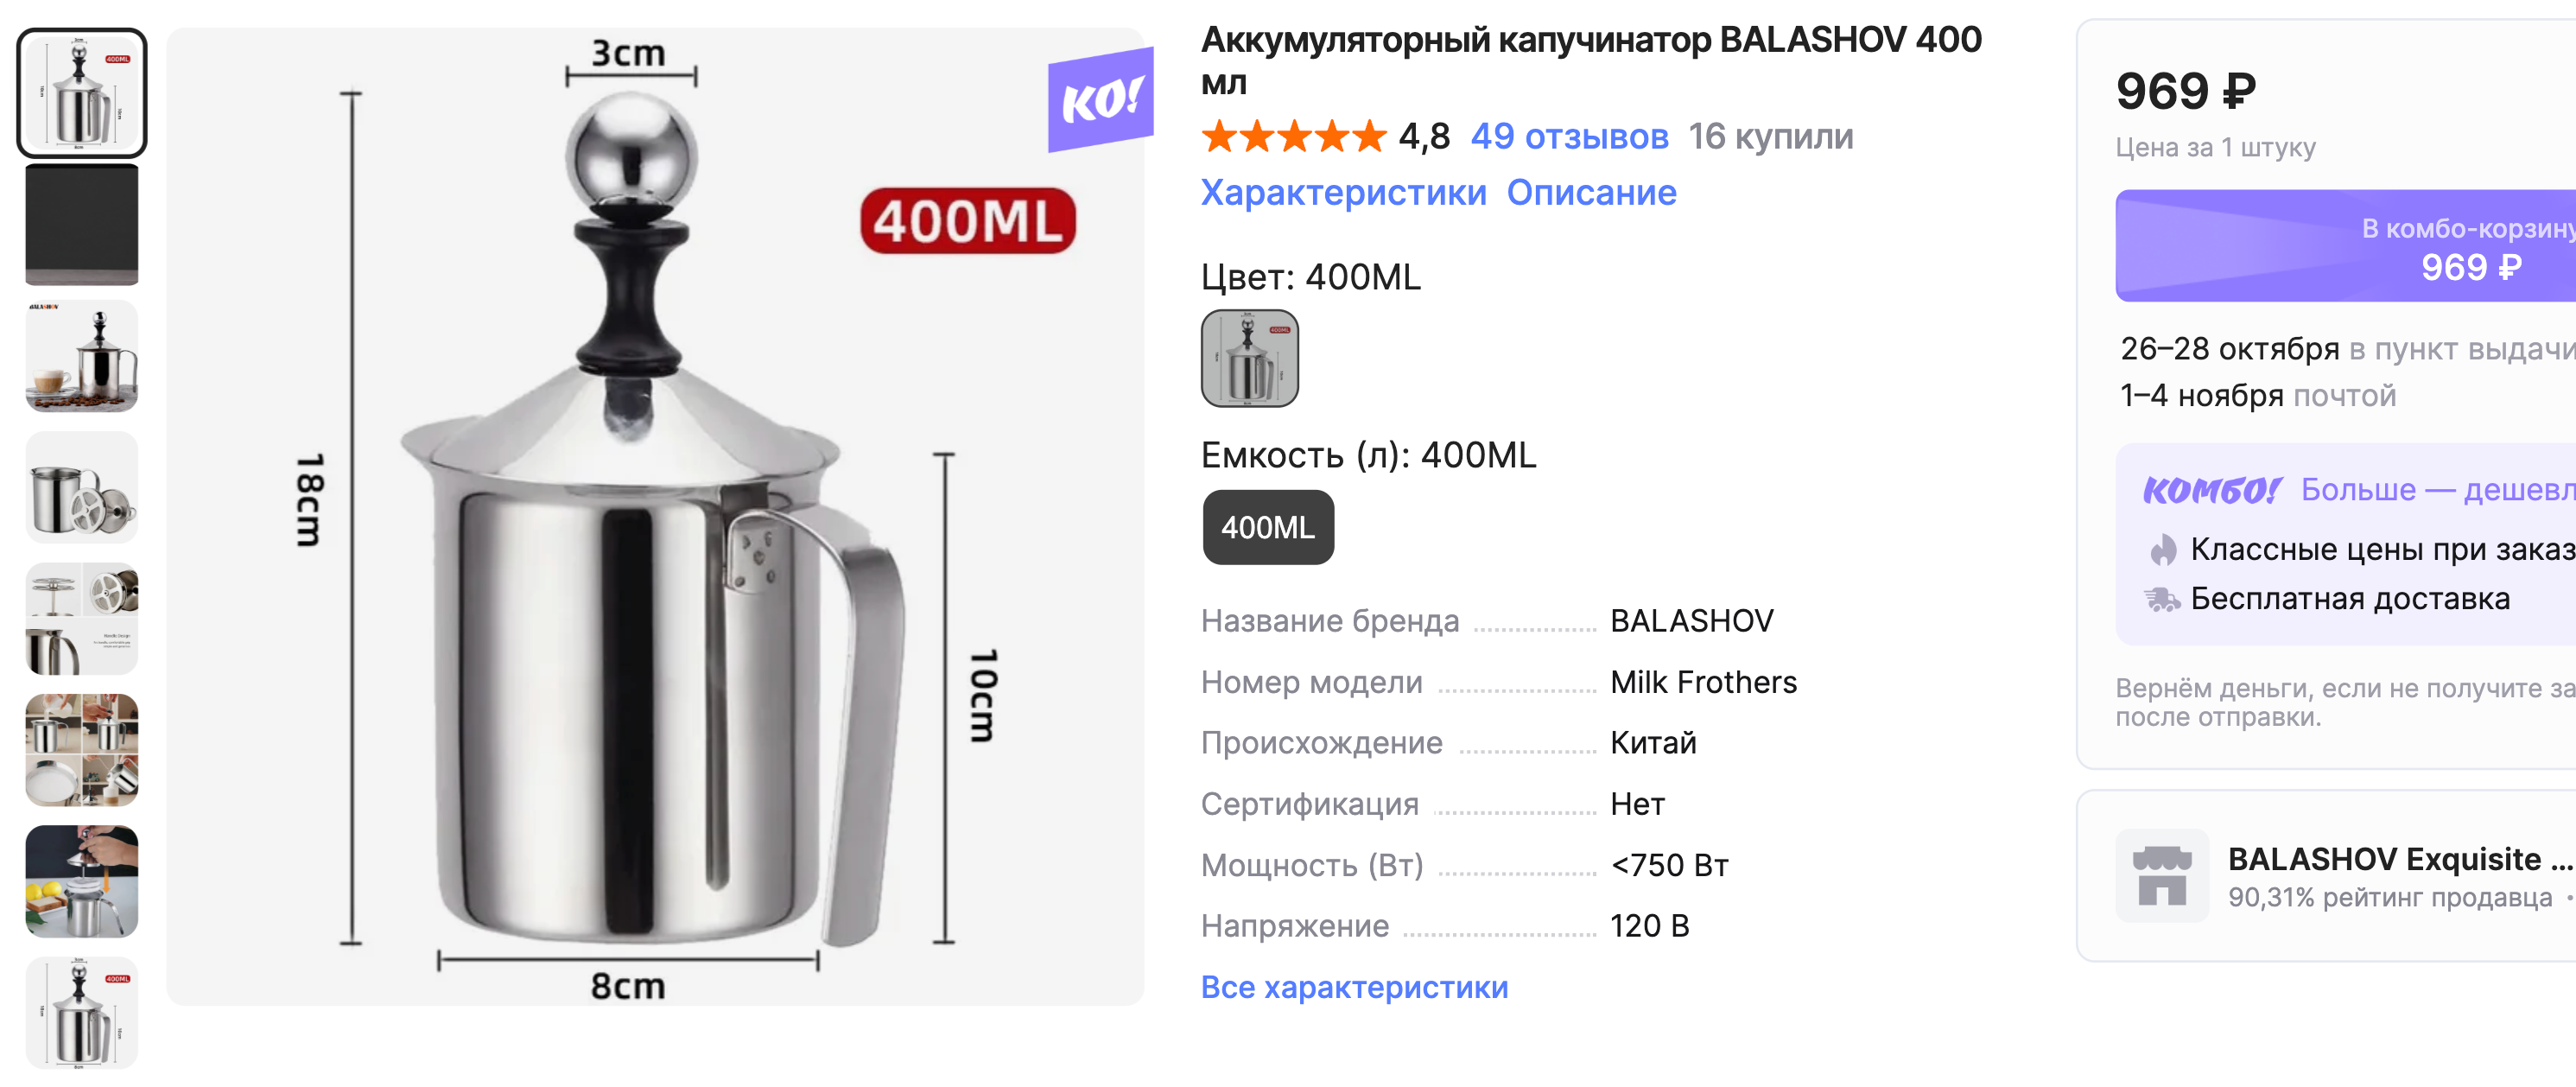The width and height of the screenshot is (2576, 1087).
Task: Click the flame icon near Классные цены
Action: click(x=2163, y=549)
